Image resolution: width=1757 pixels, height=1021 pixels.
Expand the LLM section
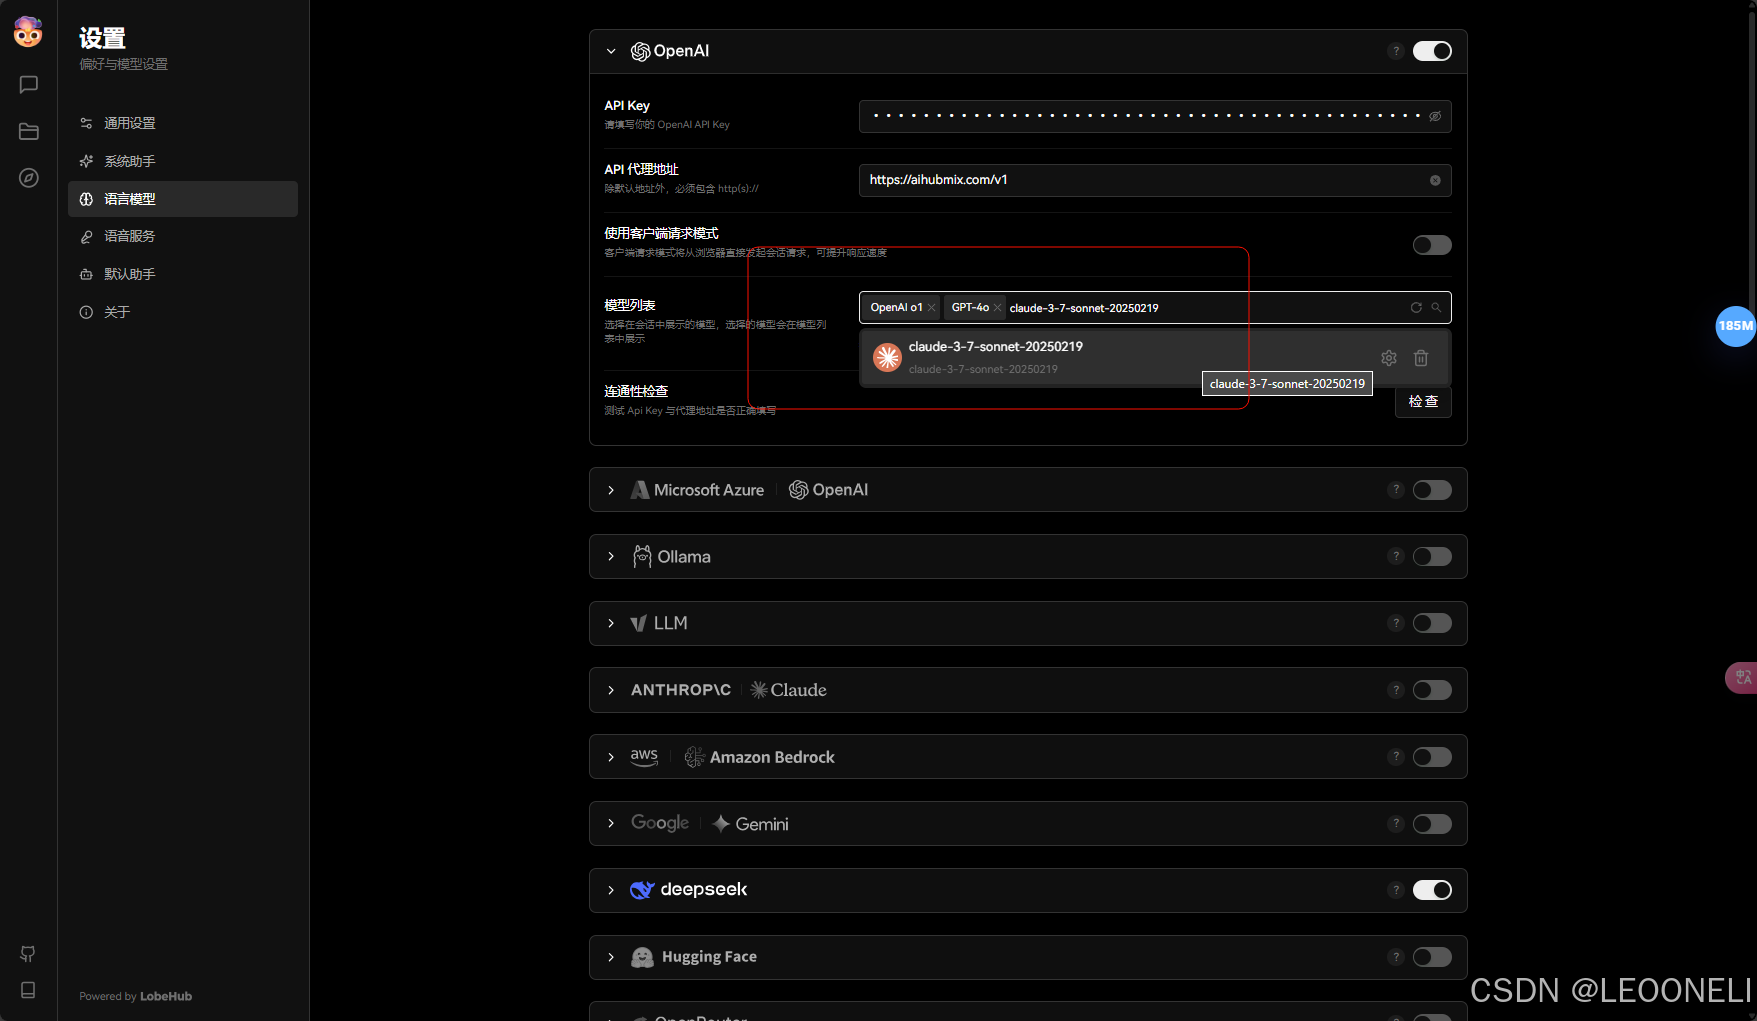[611, 623]
